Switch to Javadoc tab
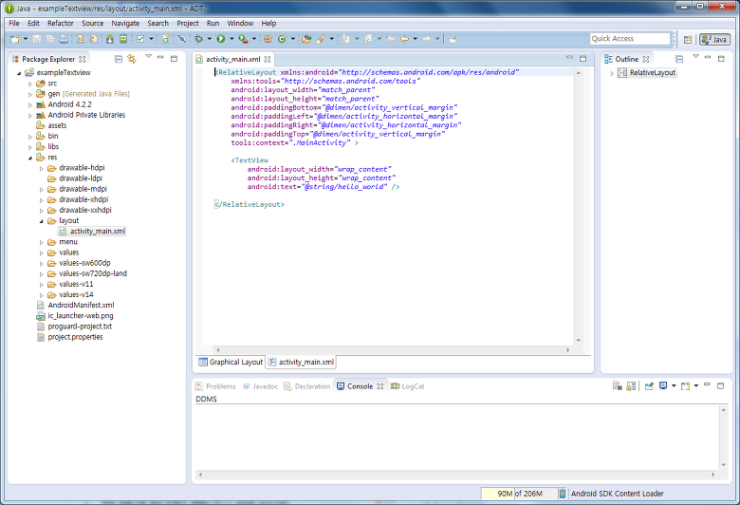The image size is (740, 505). (260, 386)
